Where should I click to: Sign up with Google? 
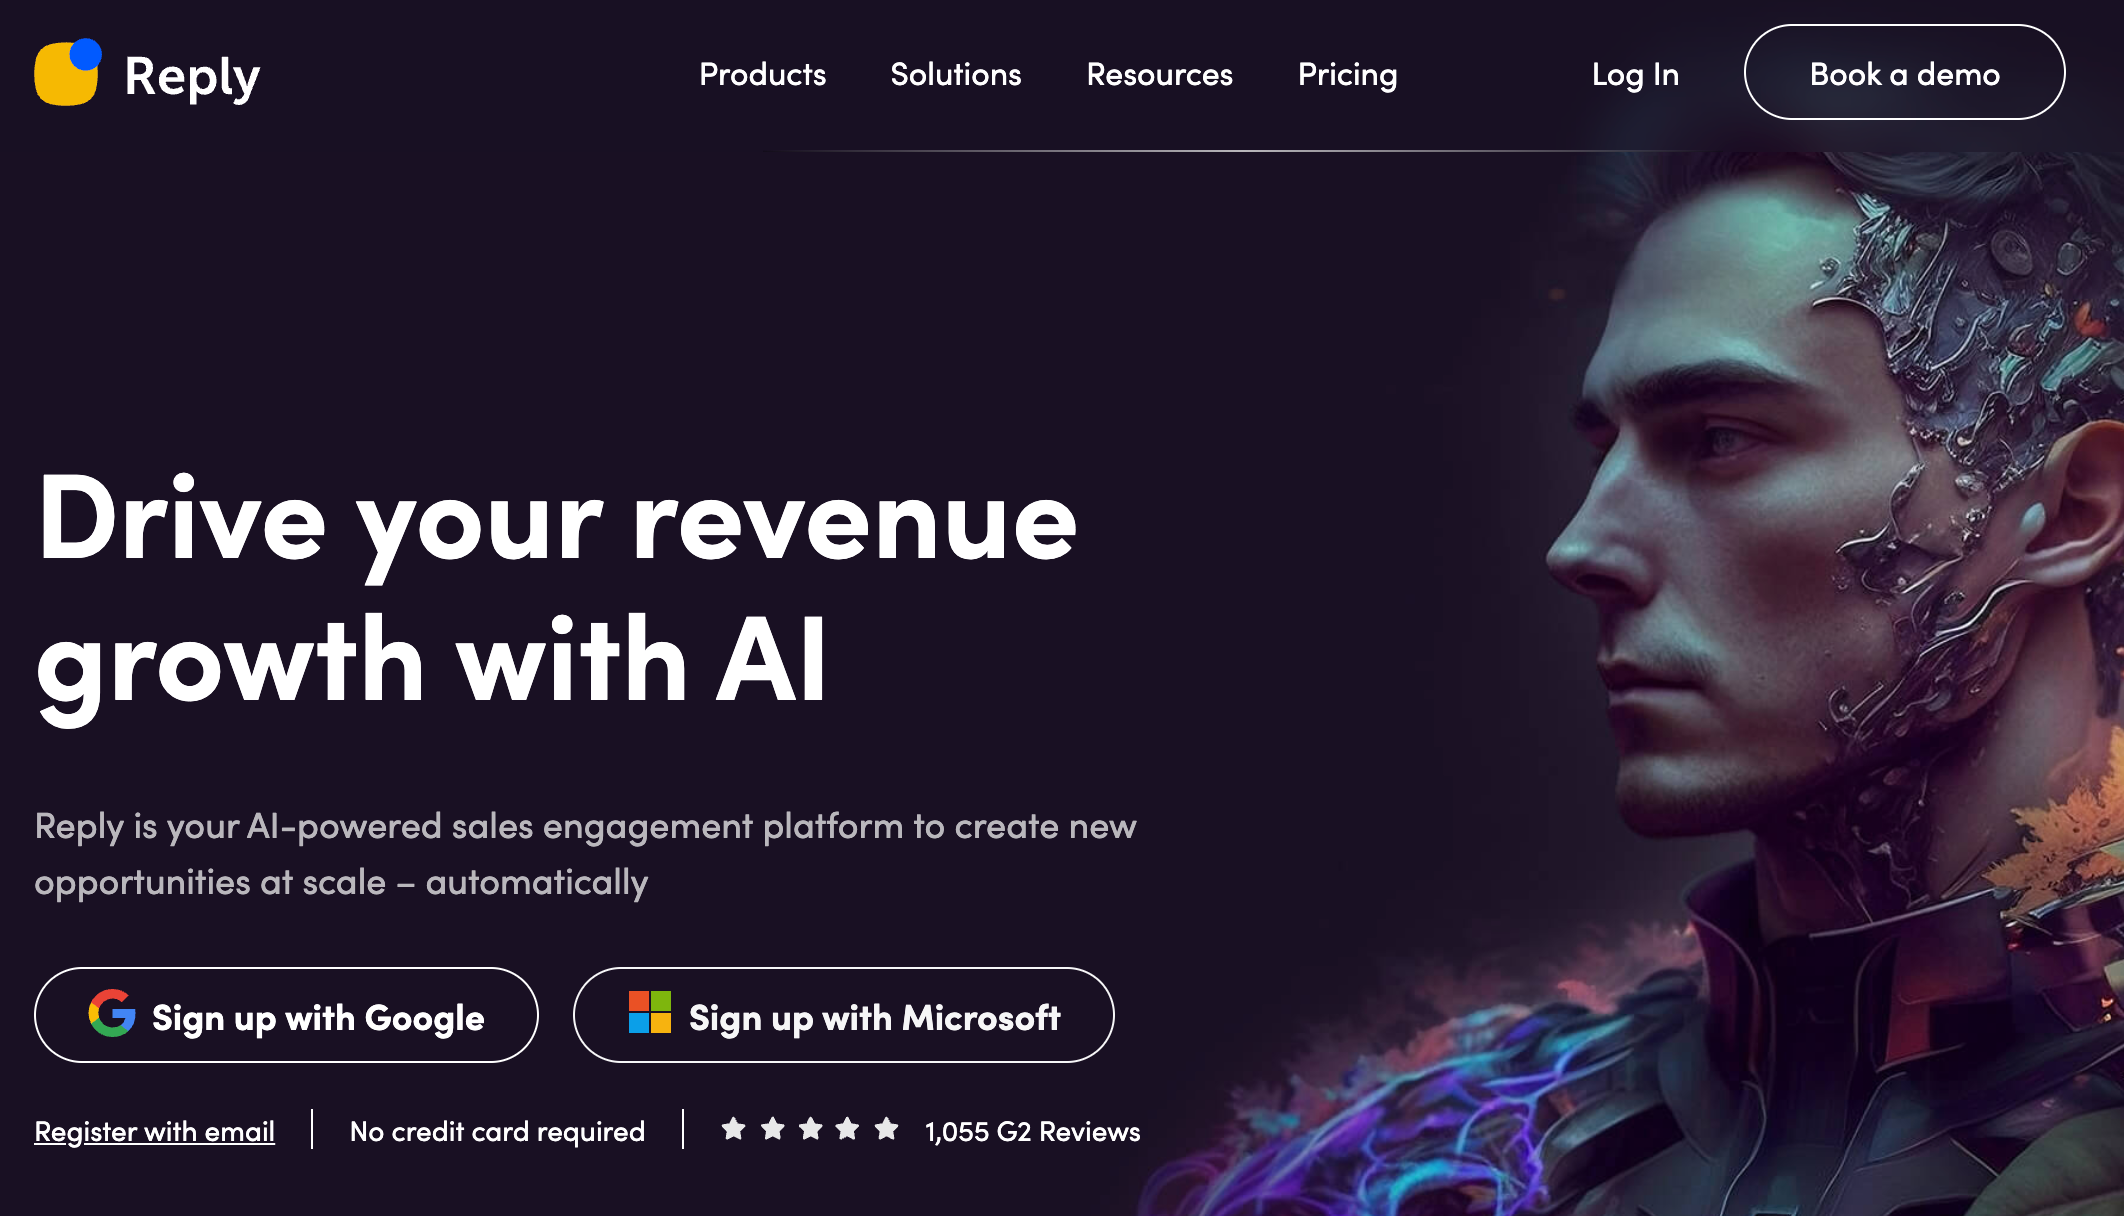(286, 1015)
